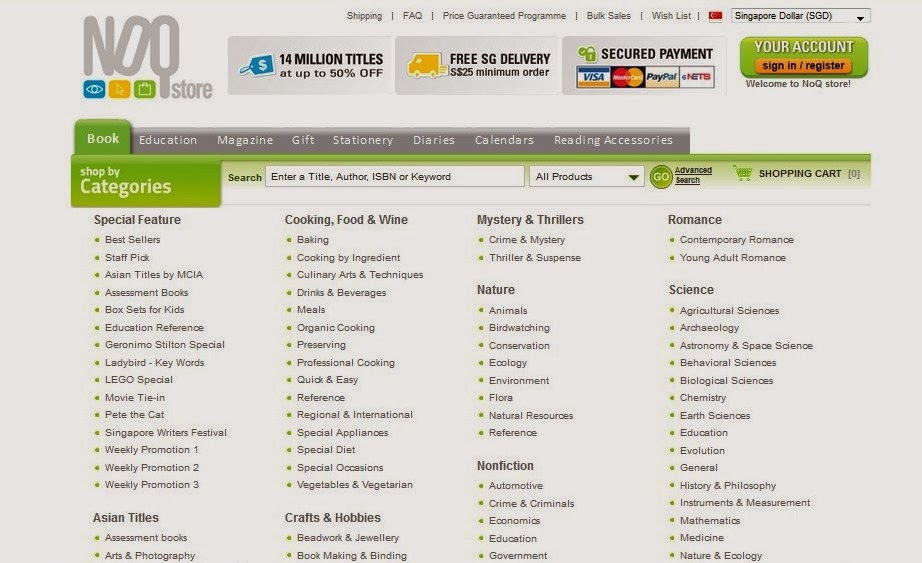
Task: Open Contemporary Romance category
Action: (737, 239)
